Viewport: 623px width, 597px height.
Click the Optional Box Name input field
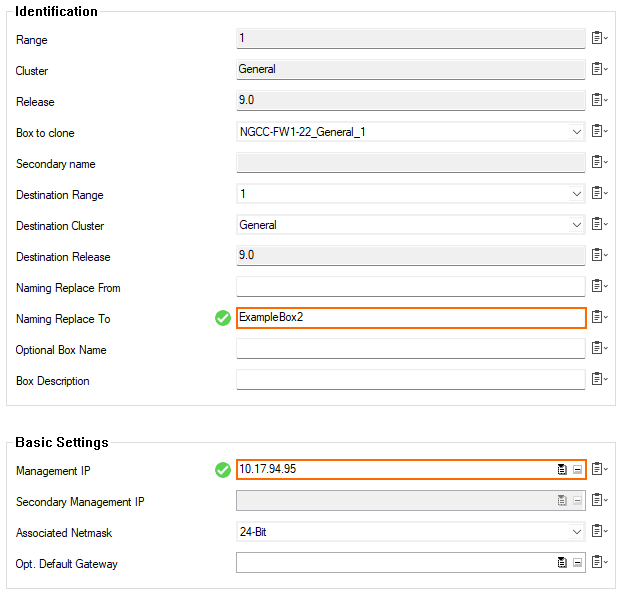point(411,348)
